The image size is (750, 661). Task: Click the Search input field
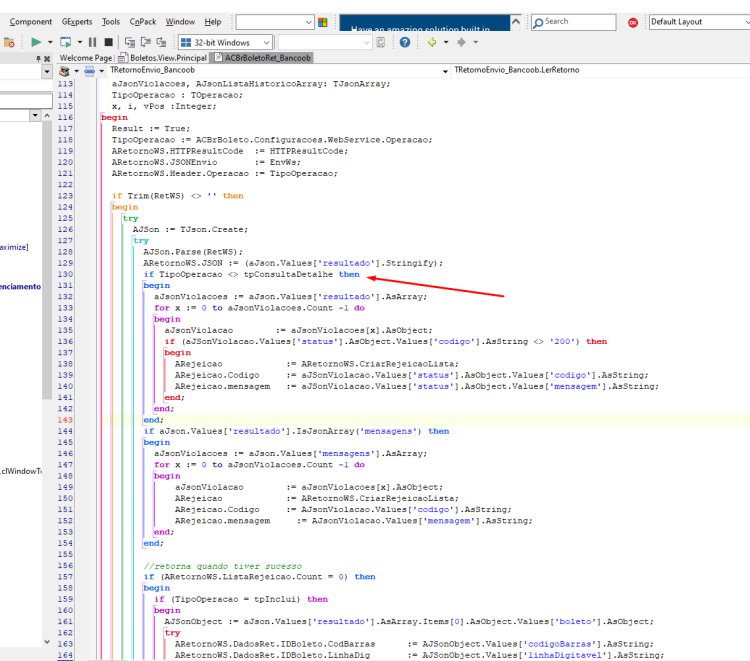click(574, 22)
